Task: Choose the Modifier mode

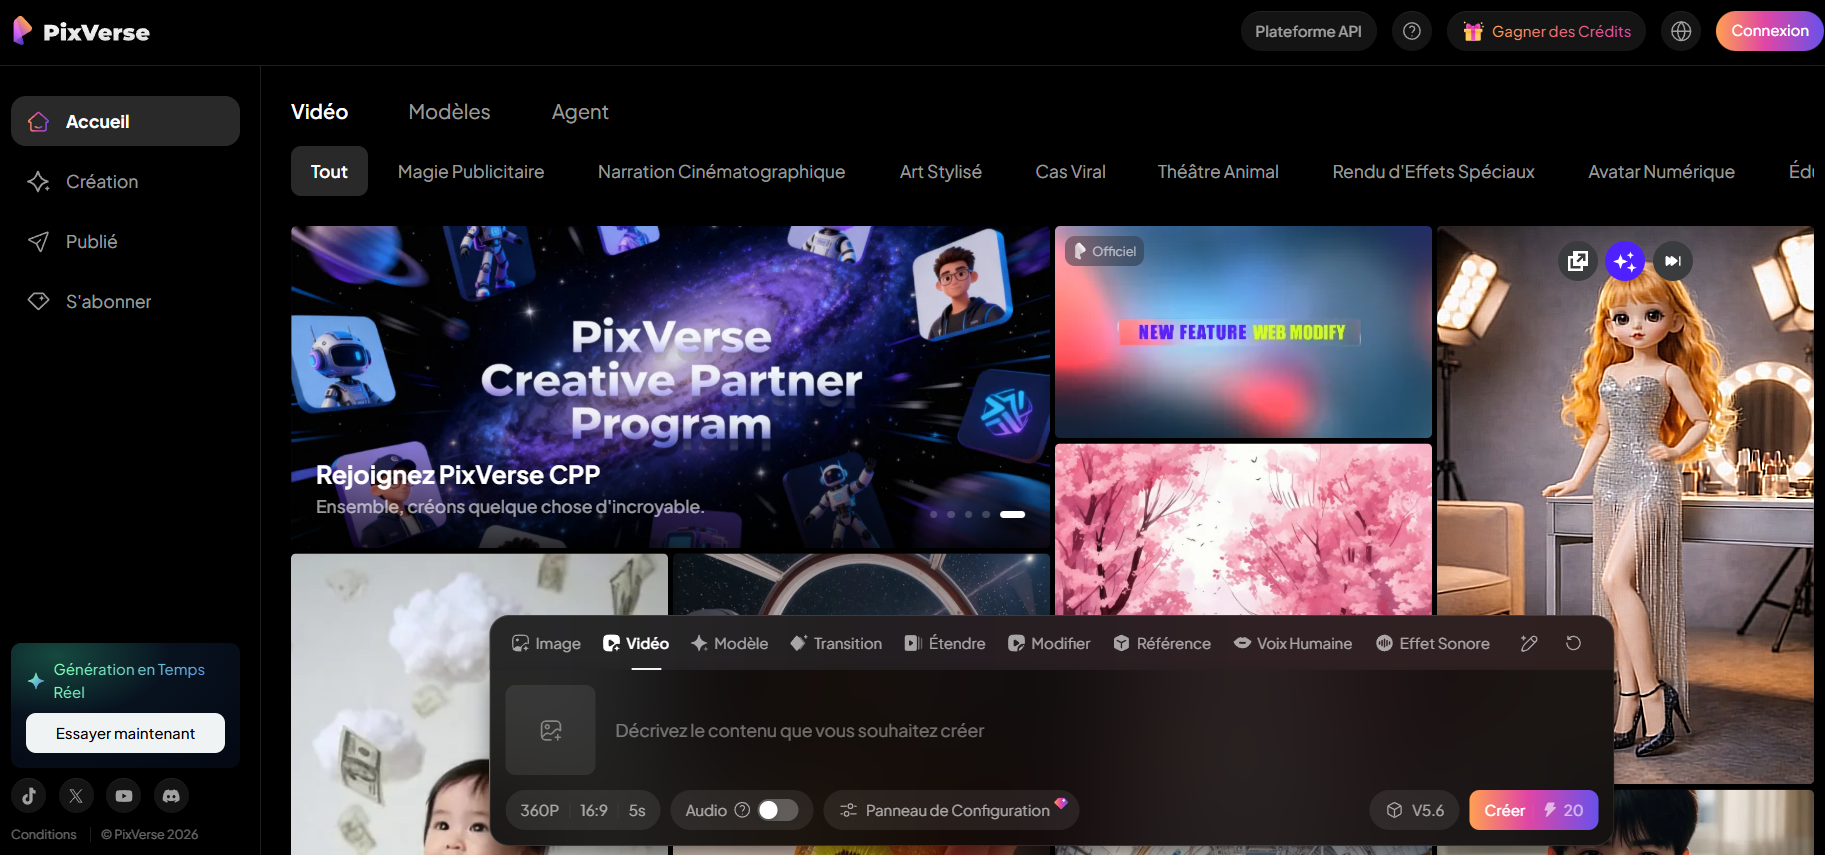Action: [x=1049, y=643]
